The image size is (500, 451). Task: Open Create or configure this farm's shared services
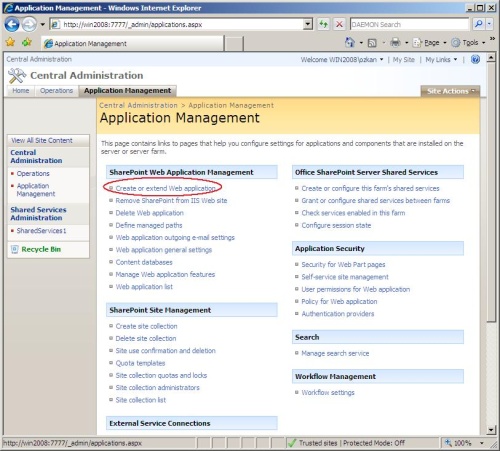tap(370, 188)
